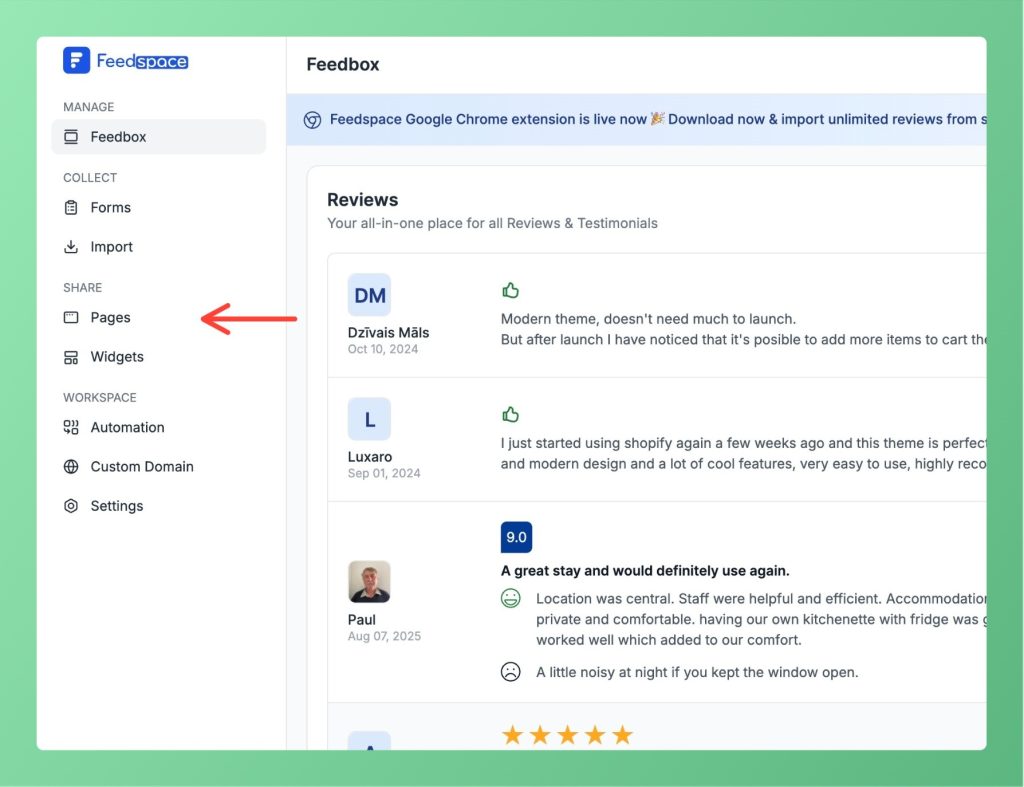Click the Reviews & Testimonials subtitle text
Viewport: 1024px width, 787px height.
(492, 223)
